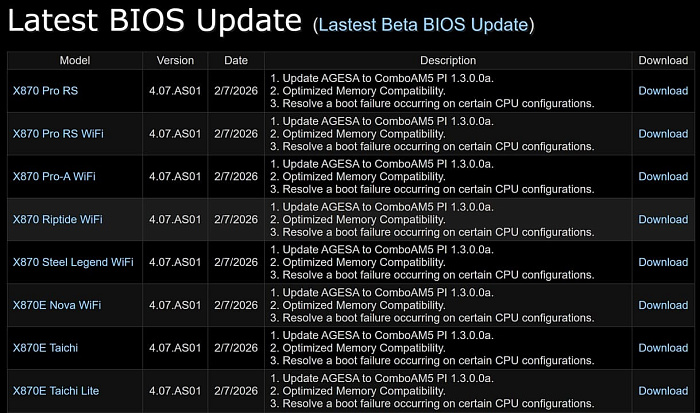Visit the X870E Nova WiFi model page
Viewport: 700px width, 413px height.
pos(57,305)
